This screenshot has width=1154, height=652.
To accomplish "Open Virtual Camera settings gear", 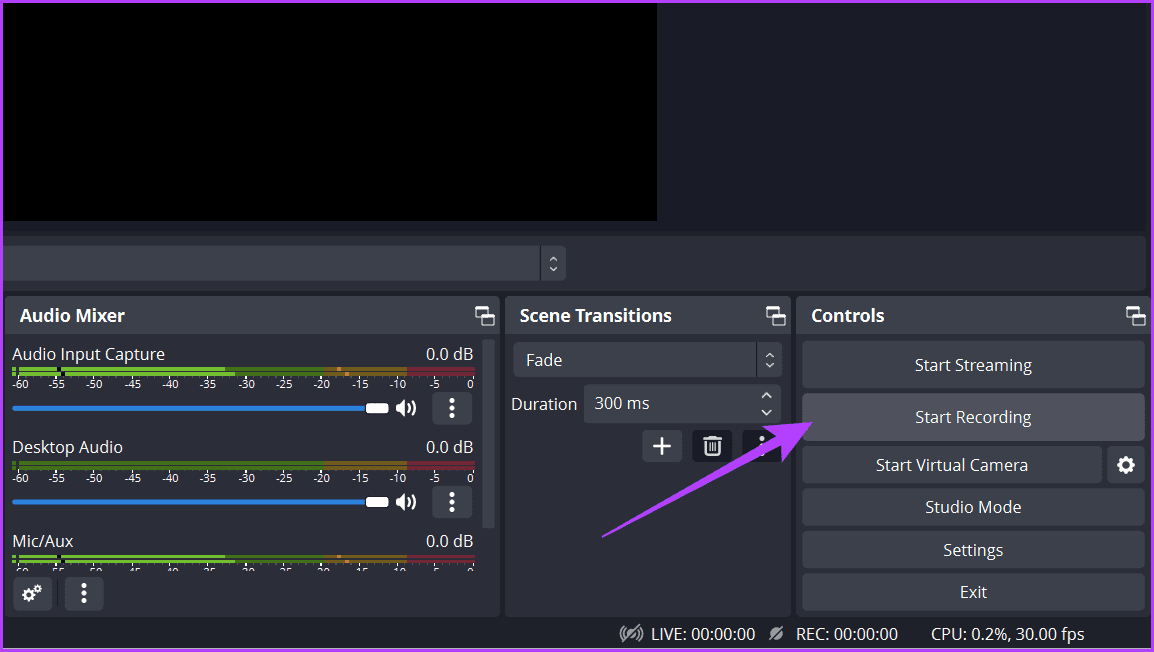I will coord(1125,465).
